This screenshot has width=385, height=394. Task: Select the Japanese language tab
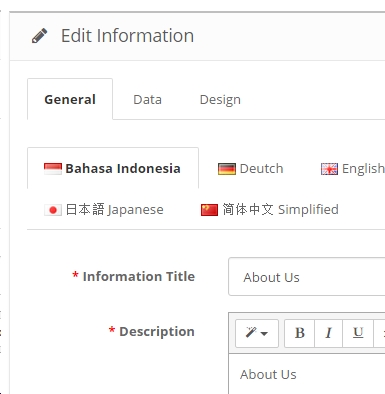tap(104, 209)
